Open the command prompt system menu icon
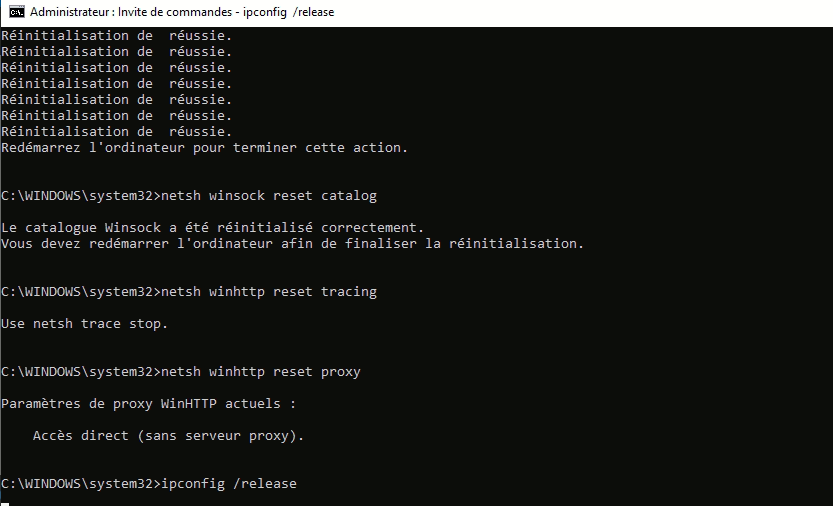833x506 pixels. (16, 12)
